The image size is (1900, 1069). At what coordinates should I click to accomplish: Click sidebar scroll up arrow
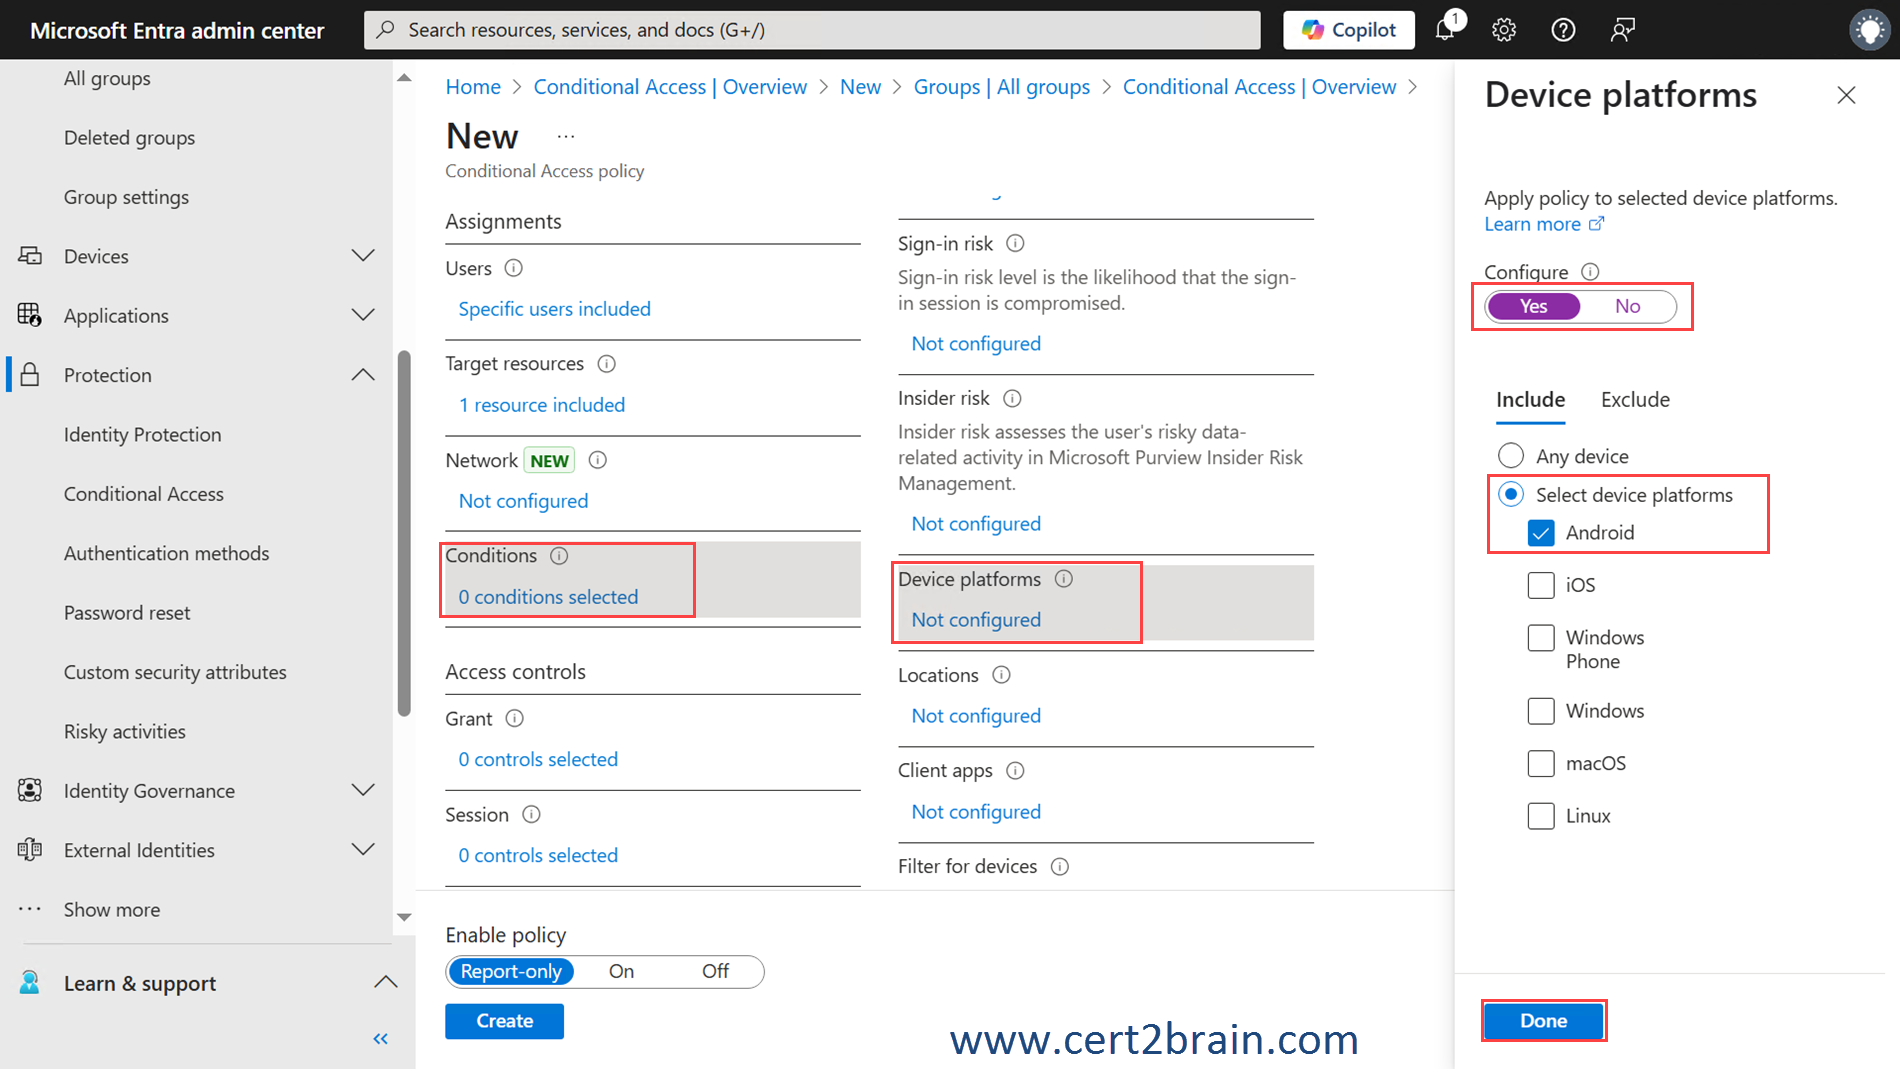point(404,78)
